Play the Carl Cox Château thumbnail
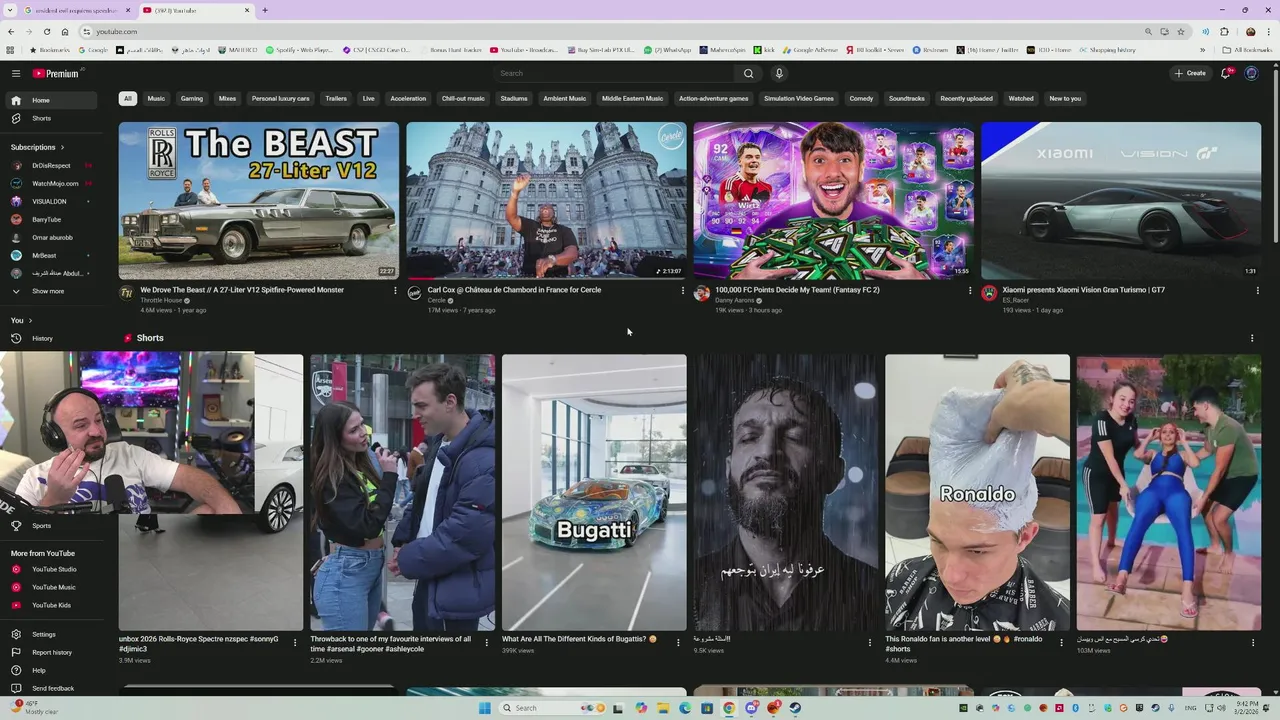Image resolution: width=1280 pixels, height=720 pixels. click(x=546, y=201)
